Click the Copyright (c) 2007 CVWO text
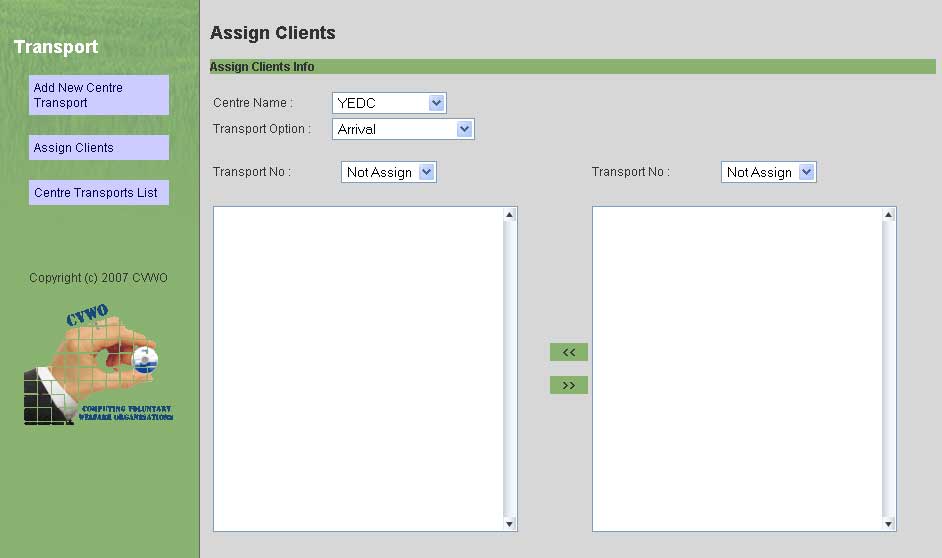This screenshot has height=558, width=942. click(x=99, y=277)
